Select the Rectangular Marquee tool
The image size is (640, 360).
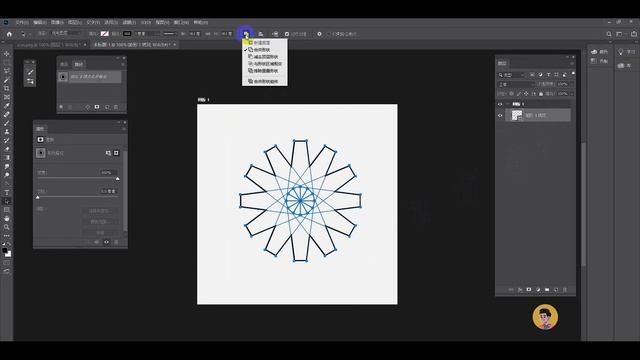pyautogui.click(x=7, y=62)
